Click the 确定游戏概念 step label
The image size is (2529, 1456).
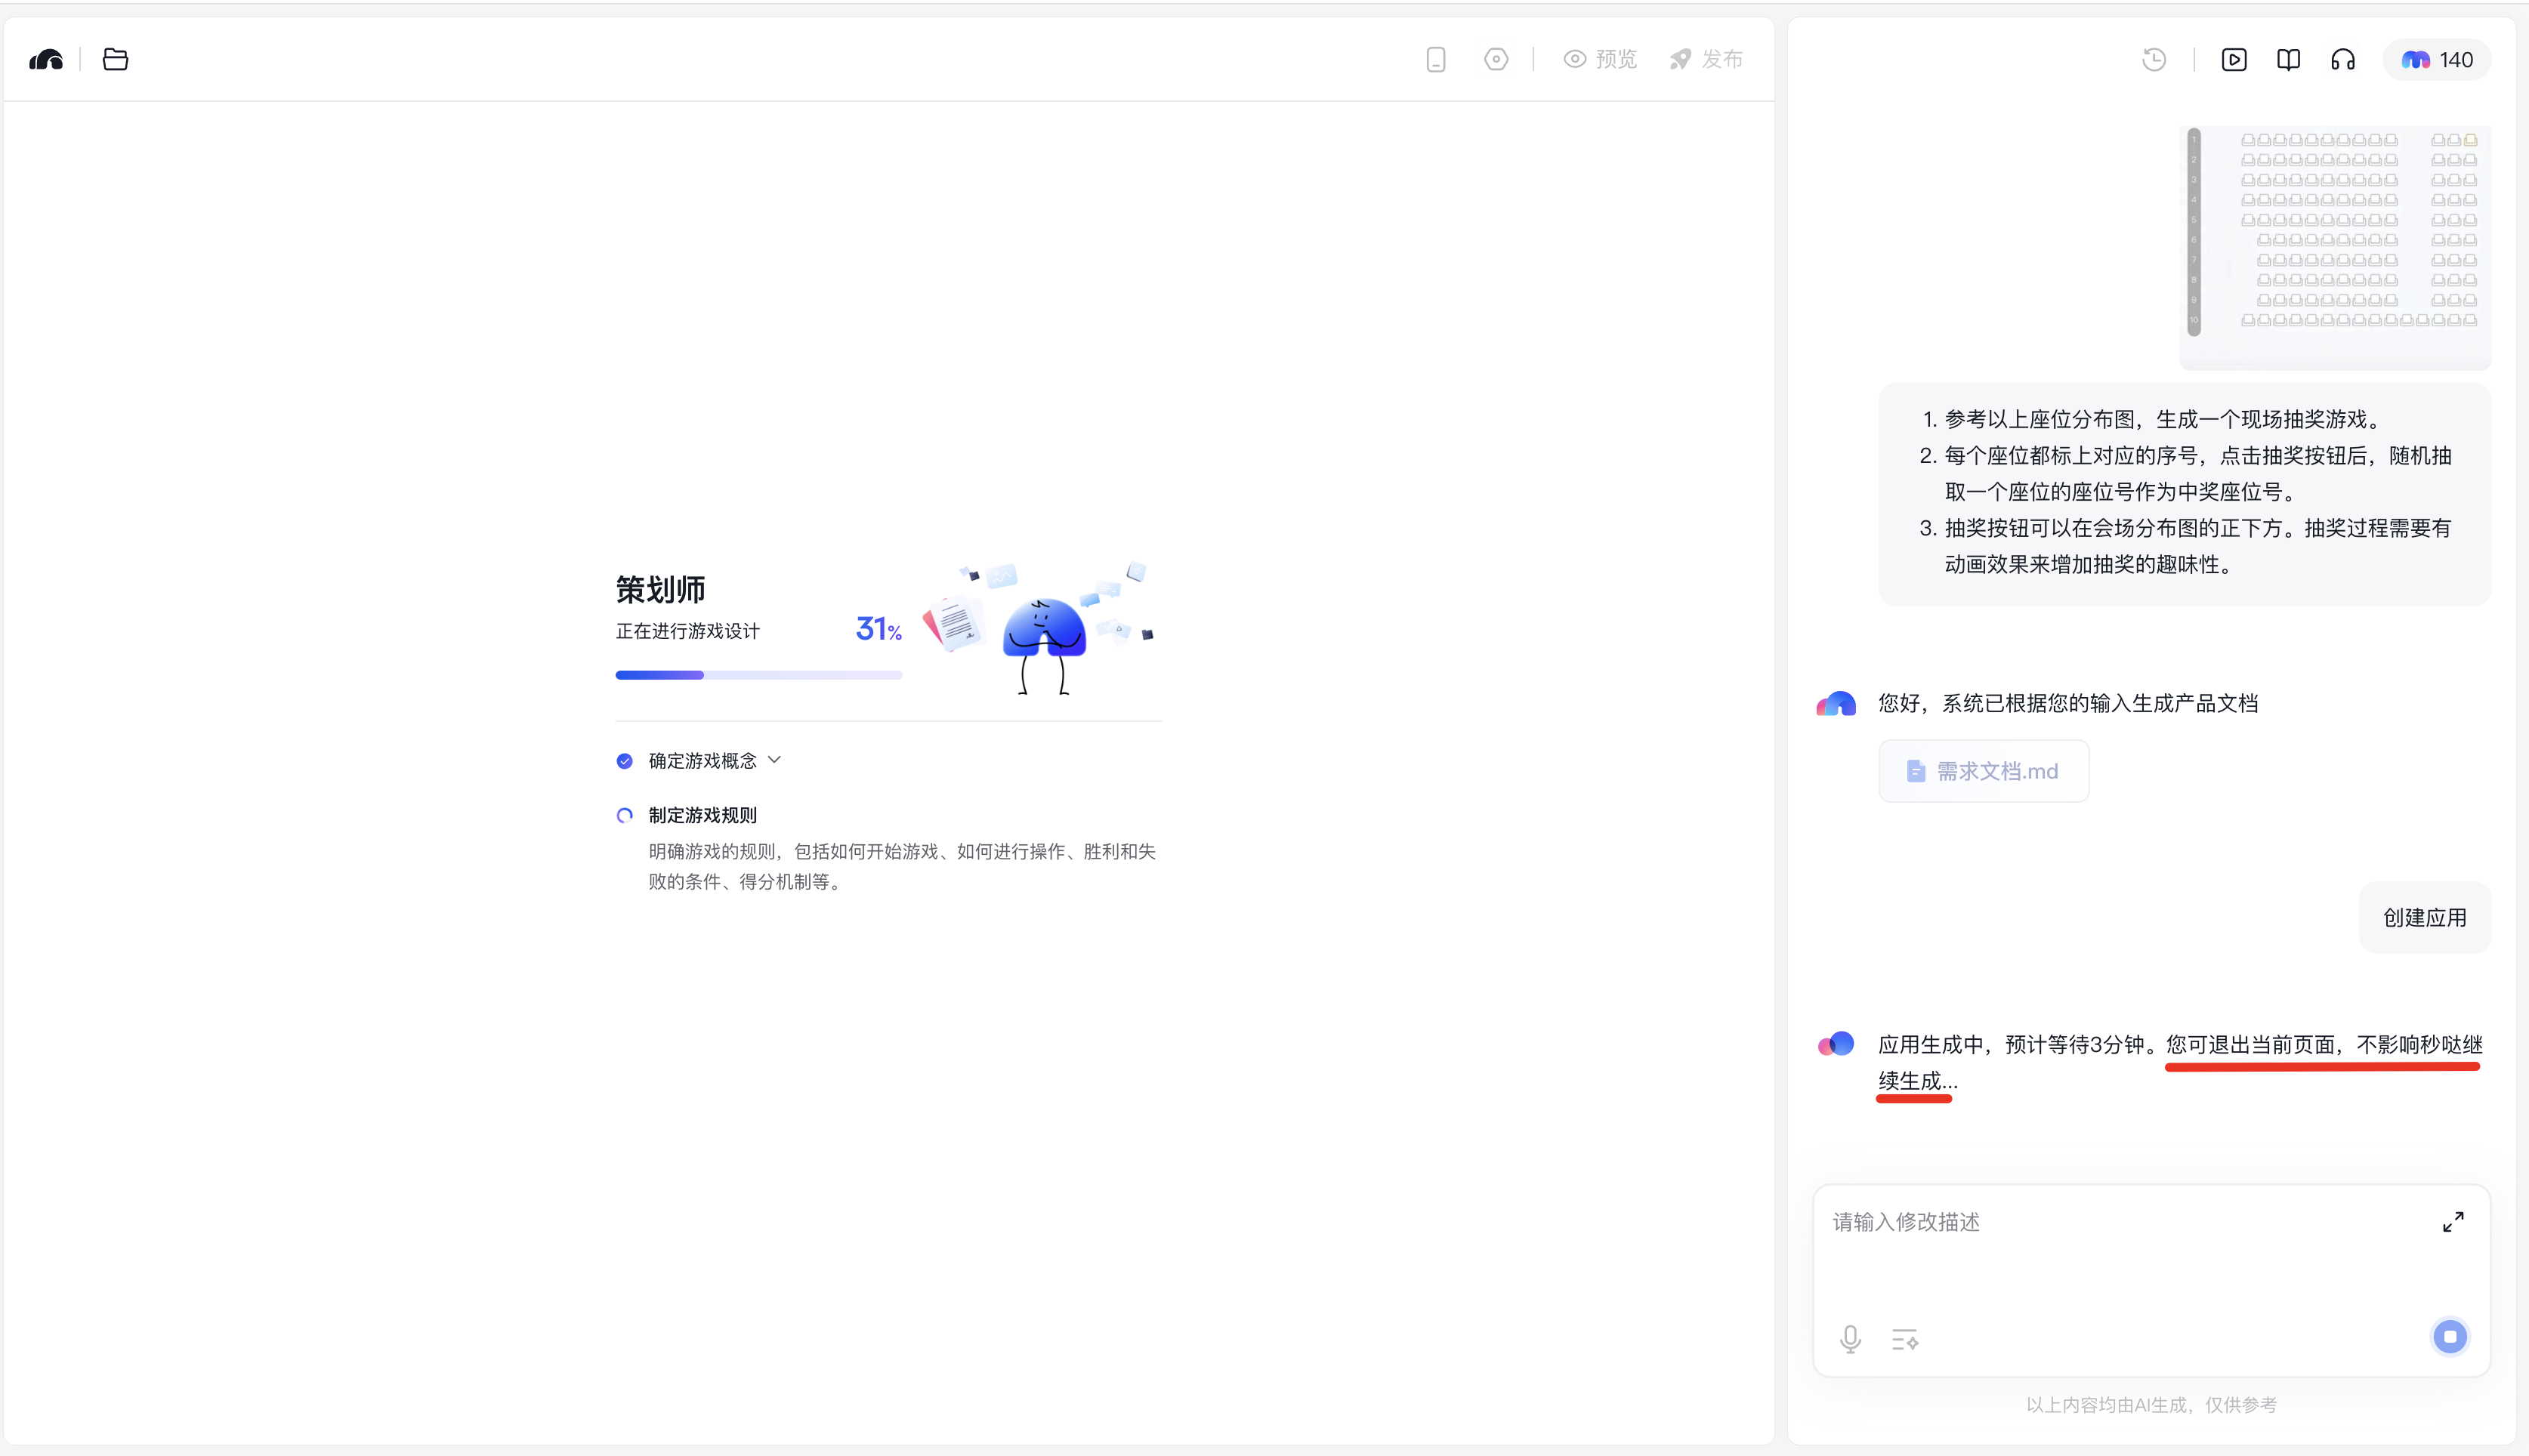[702, 761]
